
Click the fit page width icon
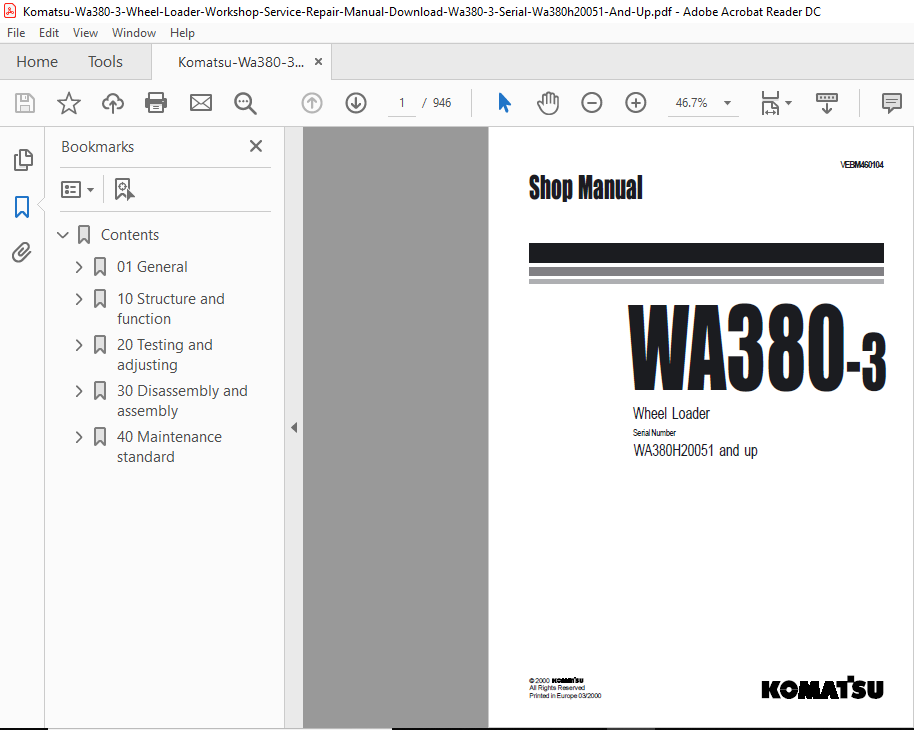click(771, 103)
